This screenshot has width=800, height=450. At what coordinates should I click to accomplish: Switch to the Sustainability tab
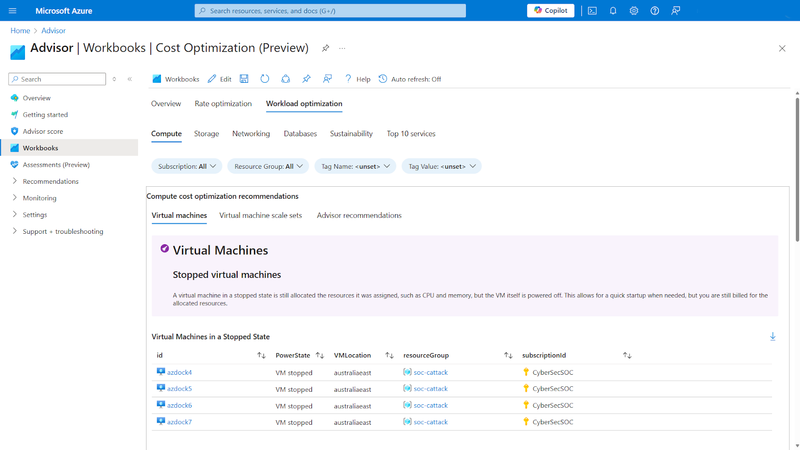point(351,134)
